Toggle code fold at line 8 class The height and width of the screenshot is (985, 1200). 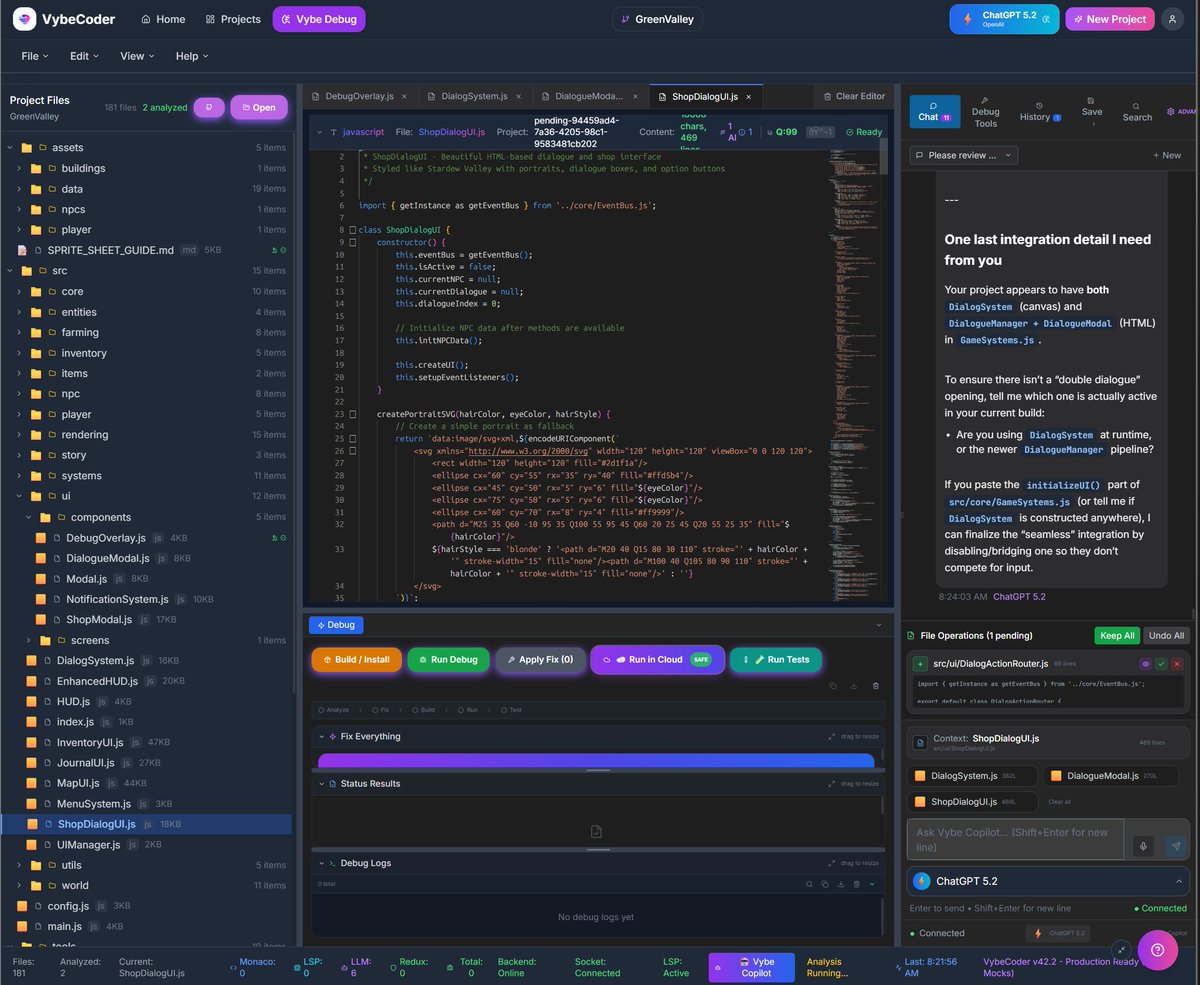coord(351,230)
